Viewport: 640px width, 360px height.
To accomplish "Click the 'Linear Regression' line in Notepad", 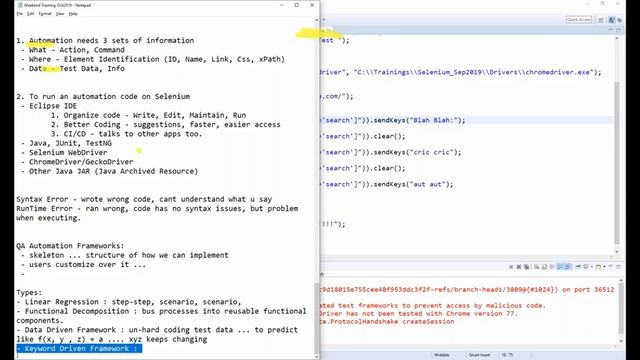I will [129, 302].
